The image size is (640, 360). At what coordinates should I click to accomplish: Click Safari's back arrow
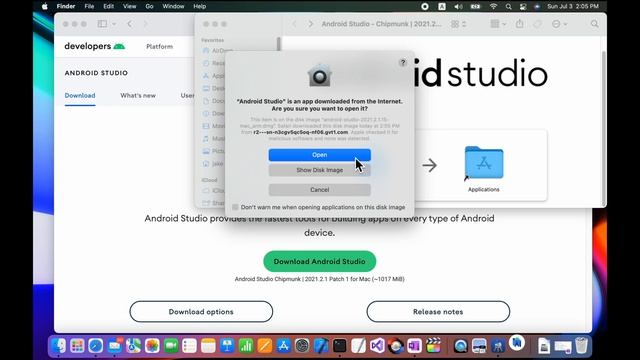point(130,24)
